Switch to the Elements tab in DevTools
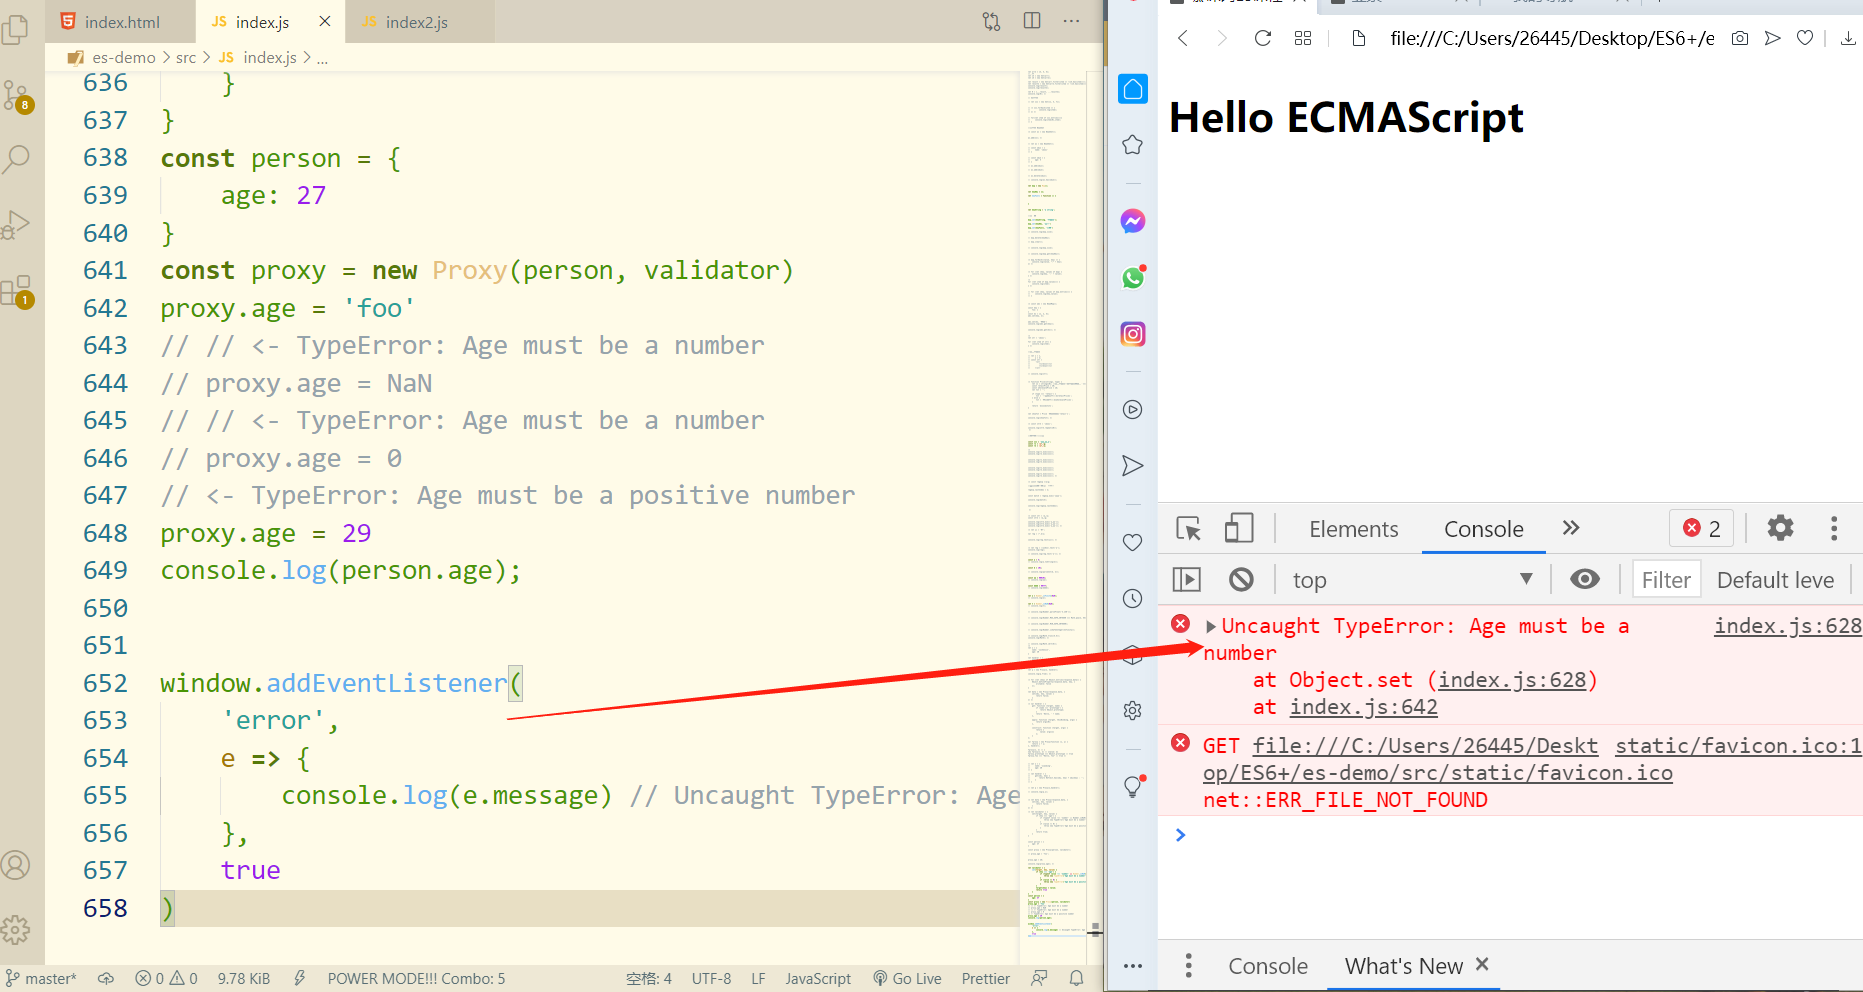 pos(1354,529)
